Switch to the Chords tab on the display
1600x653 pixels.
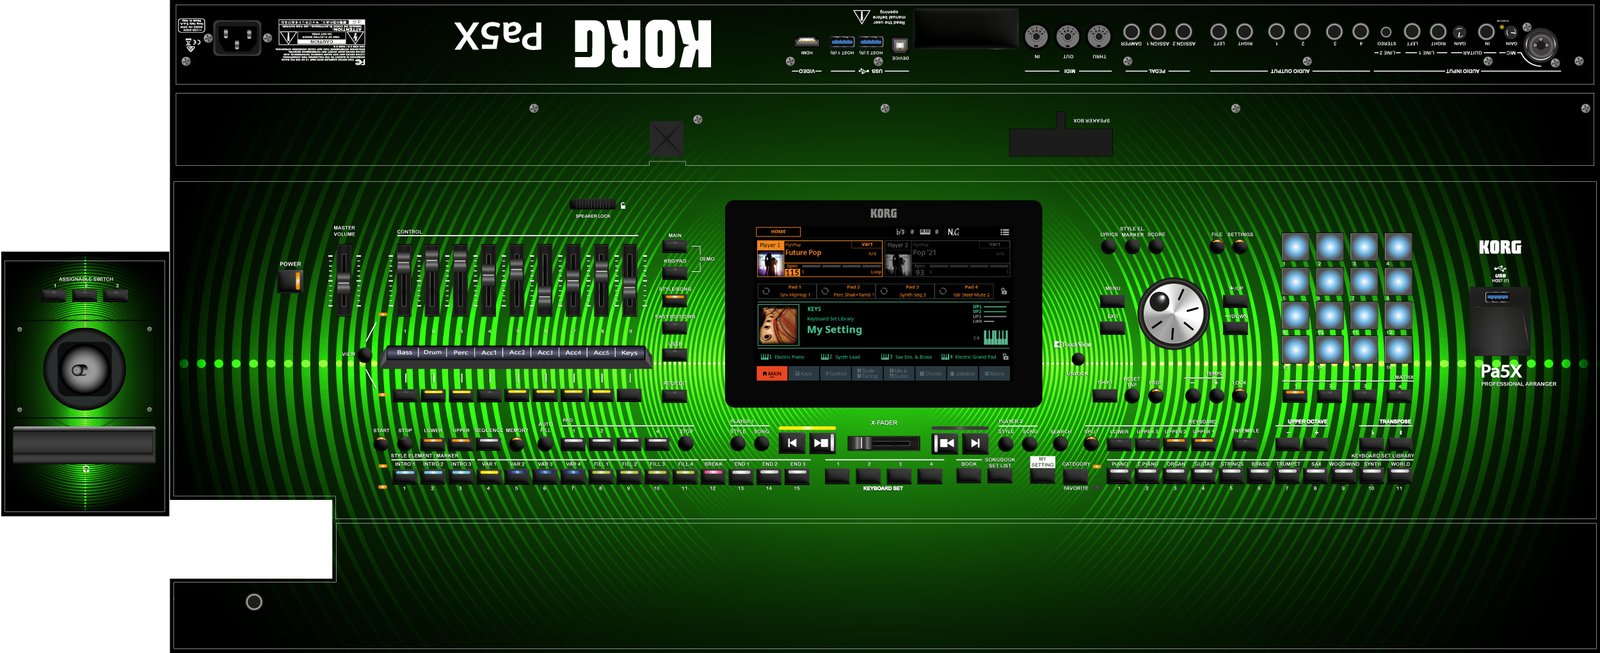932,374
